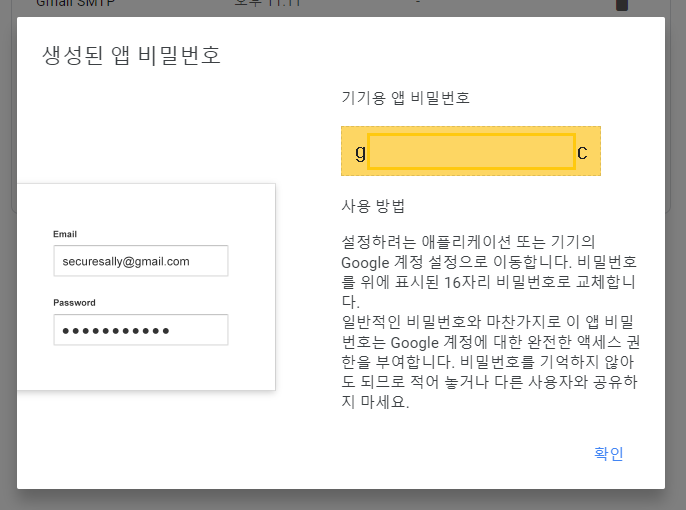Screen dimensions: 686x510
Task: Click the Password label text
Action: [x=74, y=303]
